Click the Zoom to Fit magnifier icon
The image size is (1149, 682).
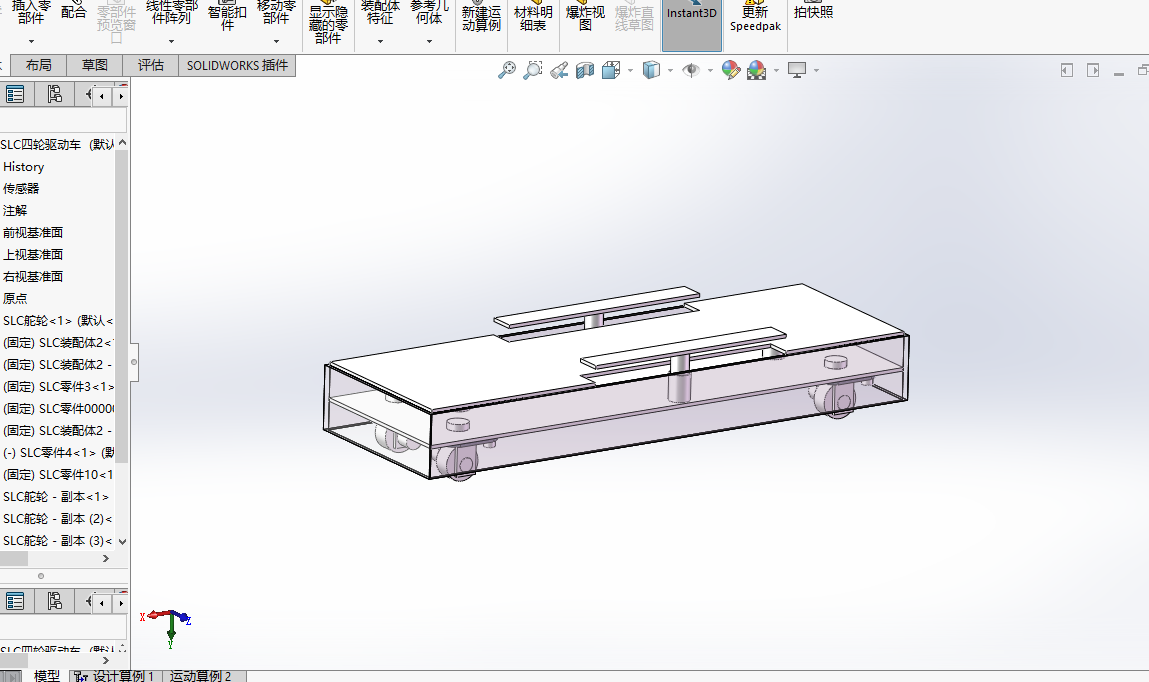(x=506, y=70)
